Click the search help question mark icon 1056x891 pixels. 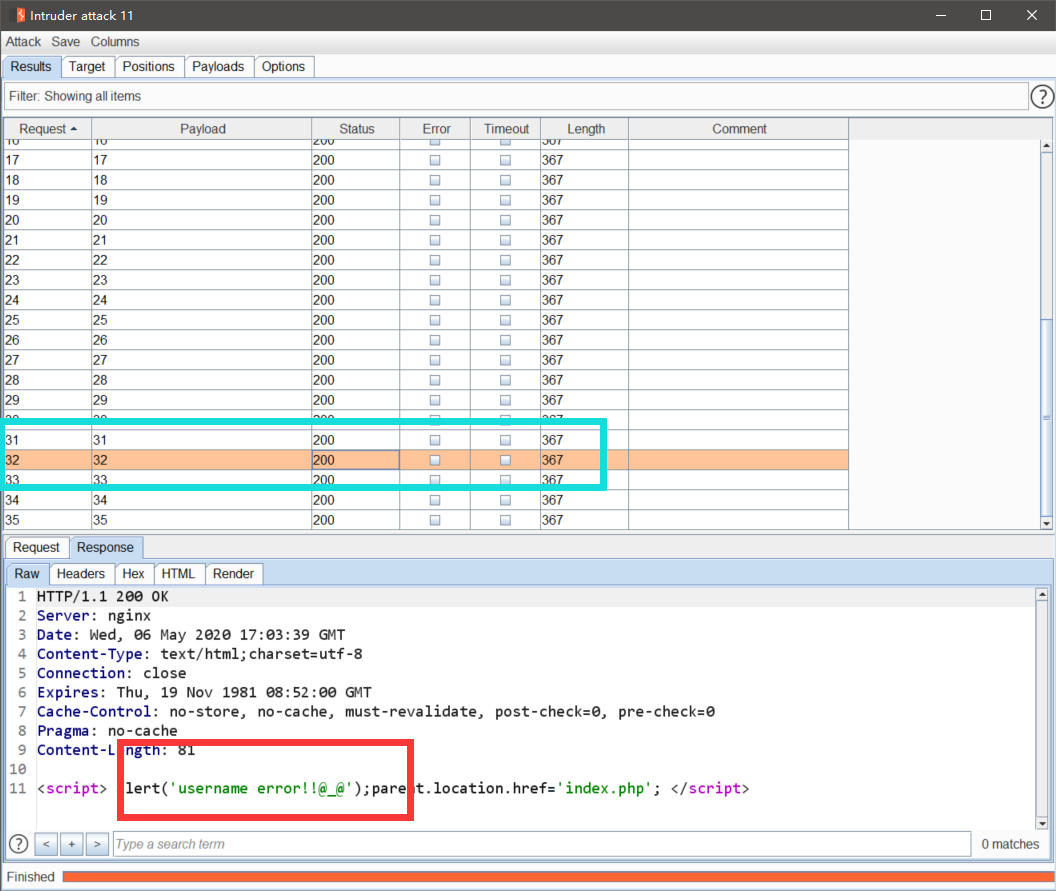19,844
